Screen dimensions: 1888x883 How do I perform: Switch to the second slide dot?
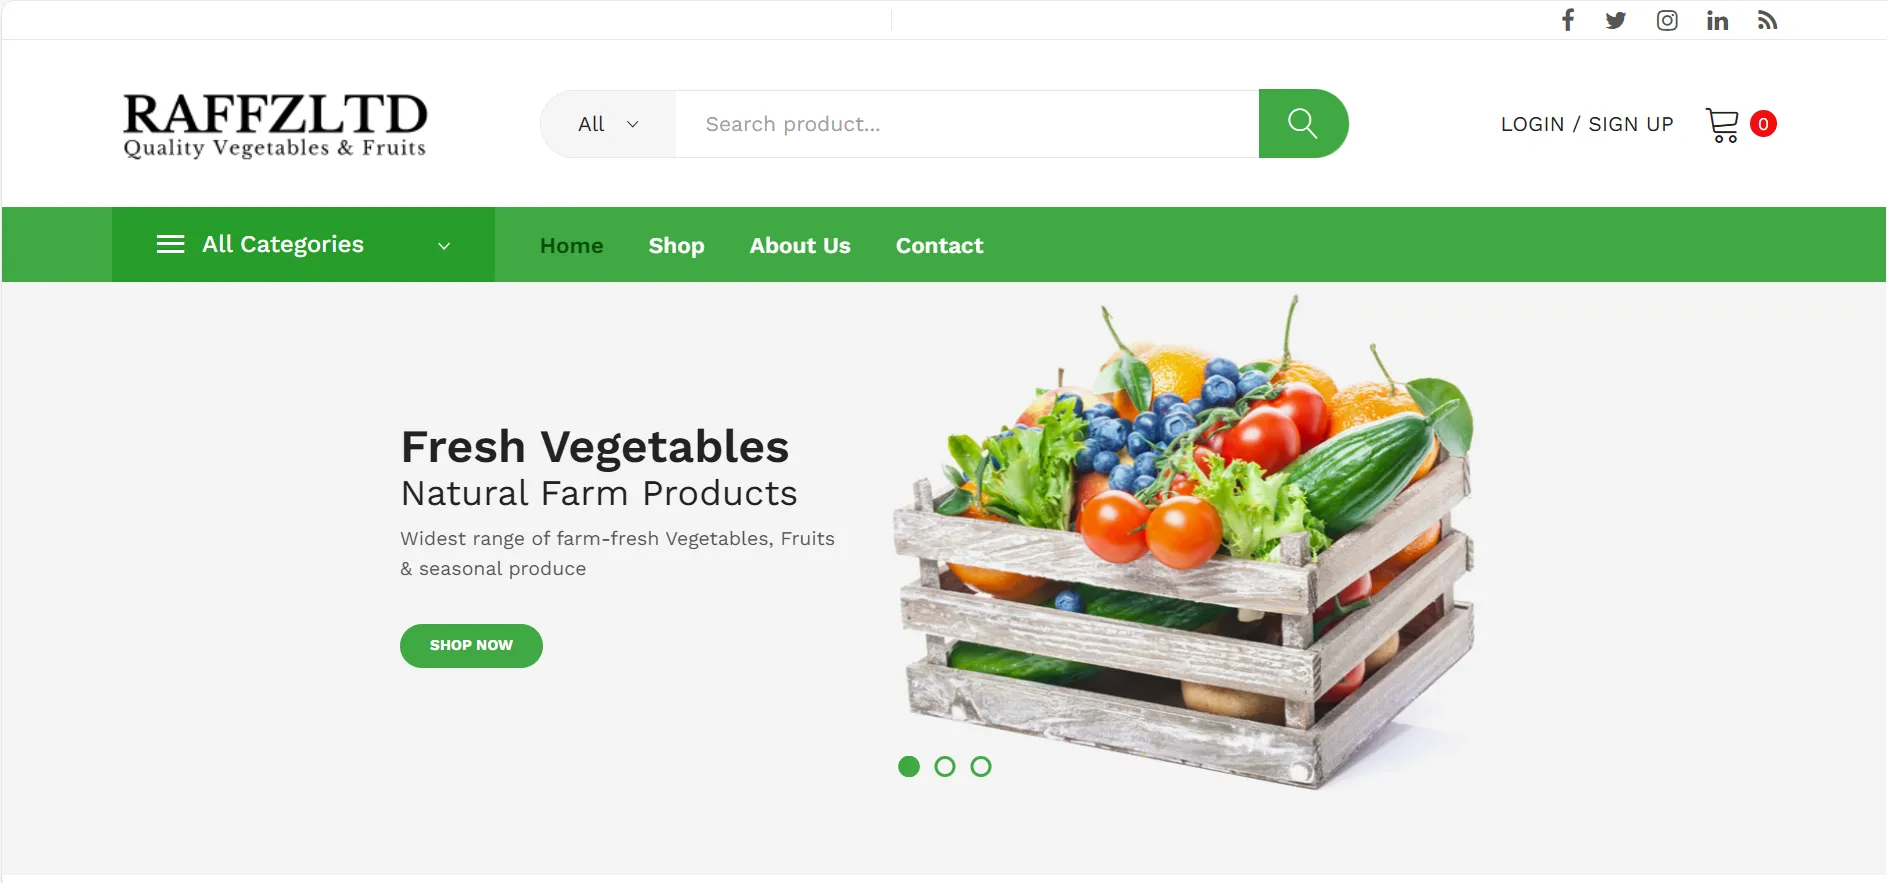[945, 766]
